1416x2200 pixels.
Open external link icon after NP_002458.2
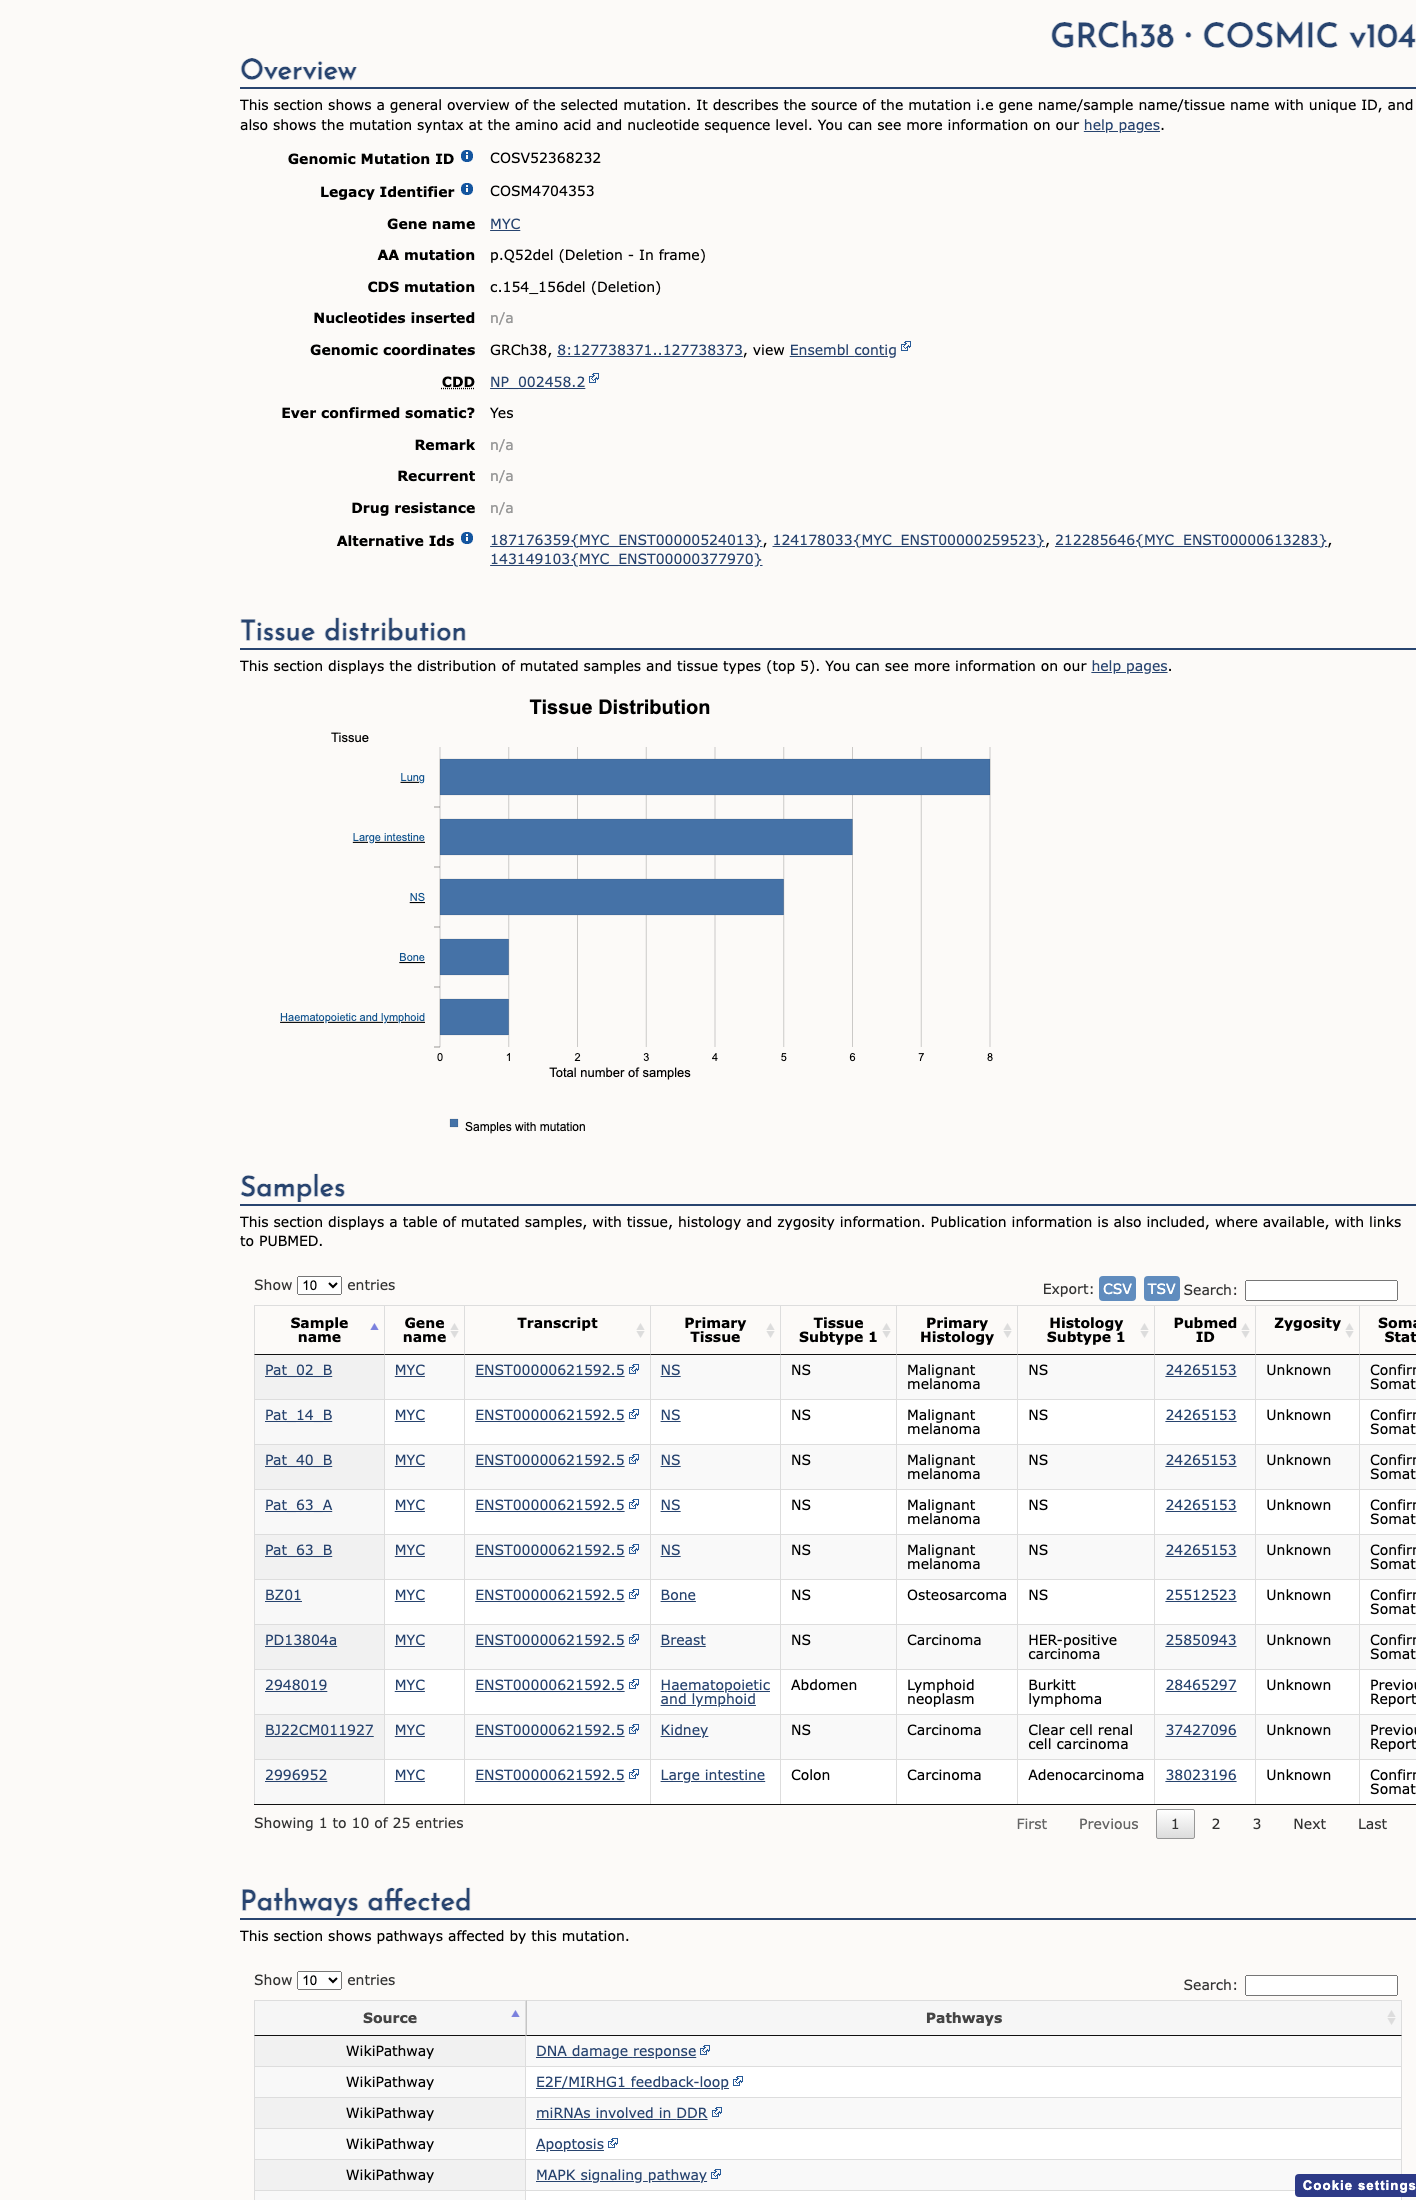(x=594, y=379)
